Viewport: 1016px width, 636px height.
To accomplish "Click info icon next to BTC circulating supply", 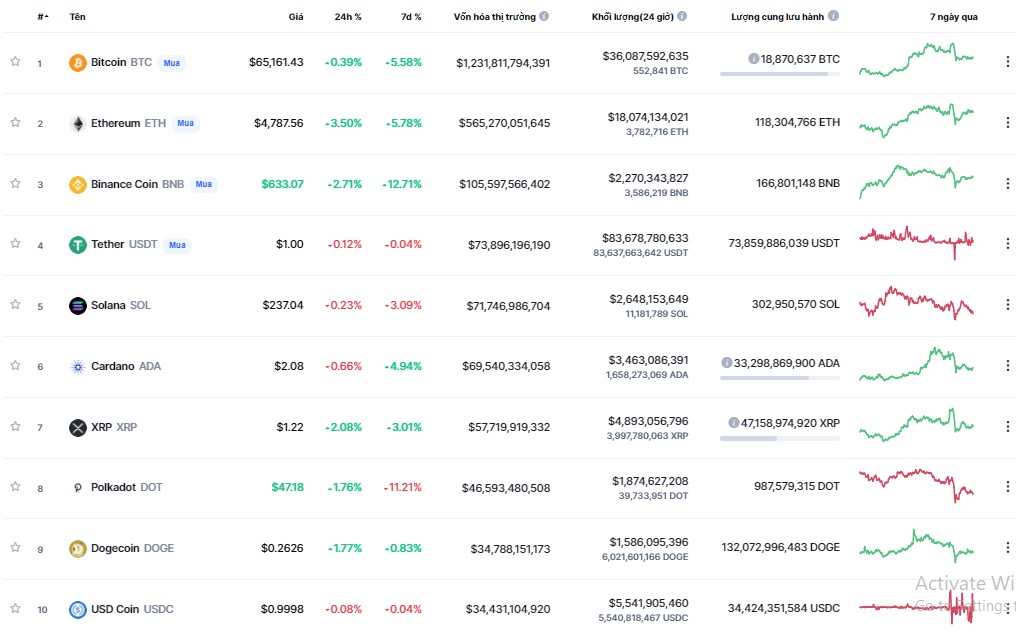I will (x=754, y=59).
